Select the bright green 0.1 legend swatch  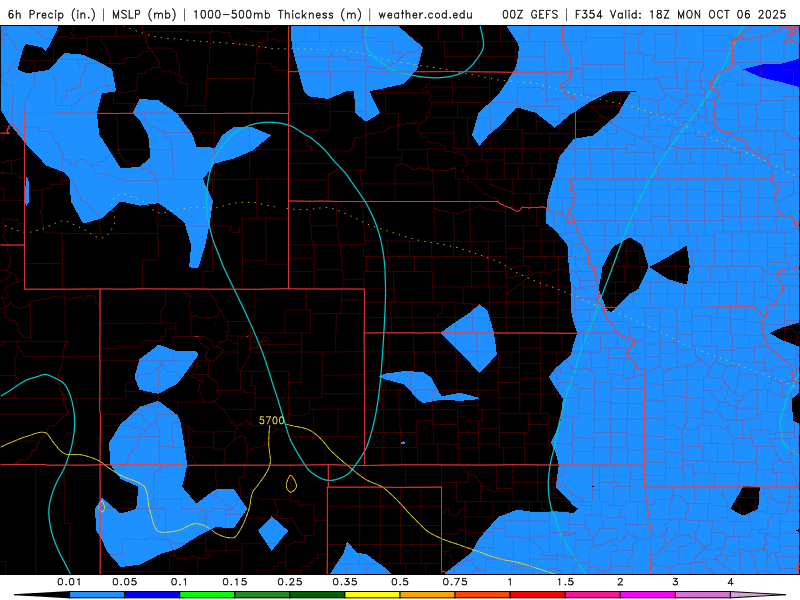pyautogui.click(x=207, y=595)
